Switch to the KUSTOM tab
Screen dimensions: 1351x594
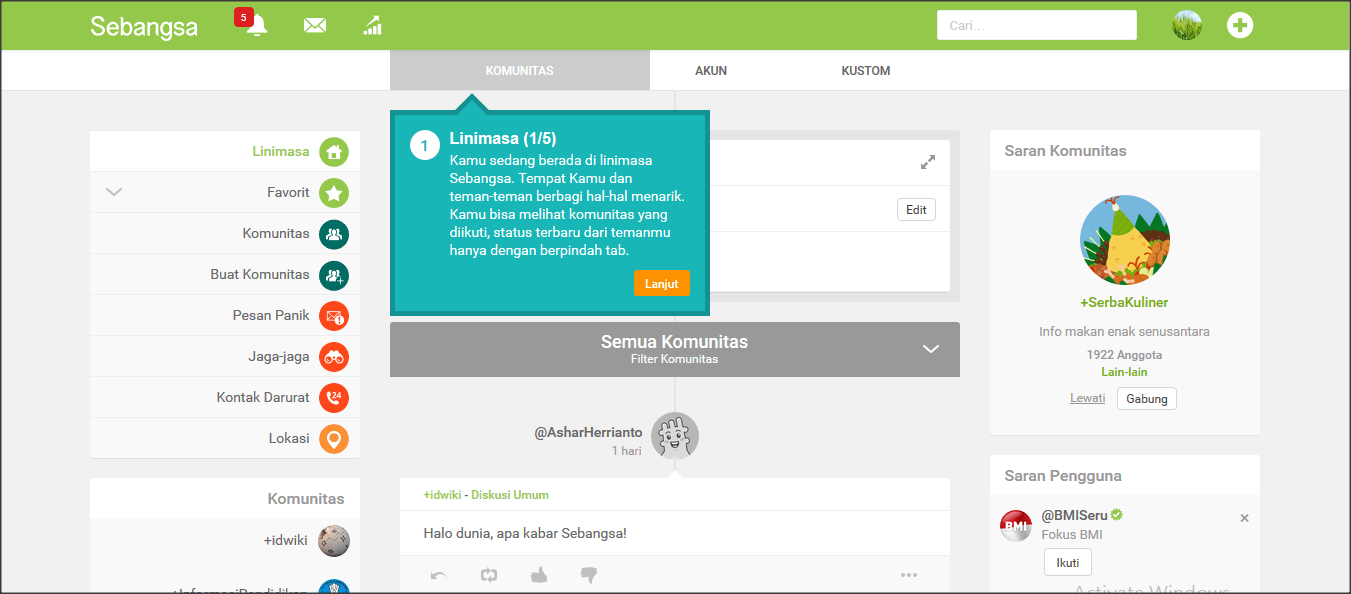point(865,71)
